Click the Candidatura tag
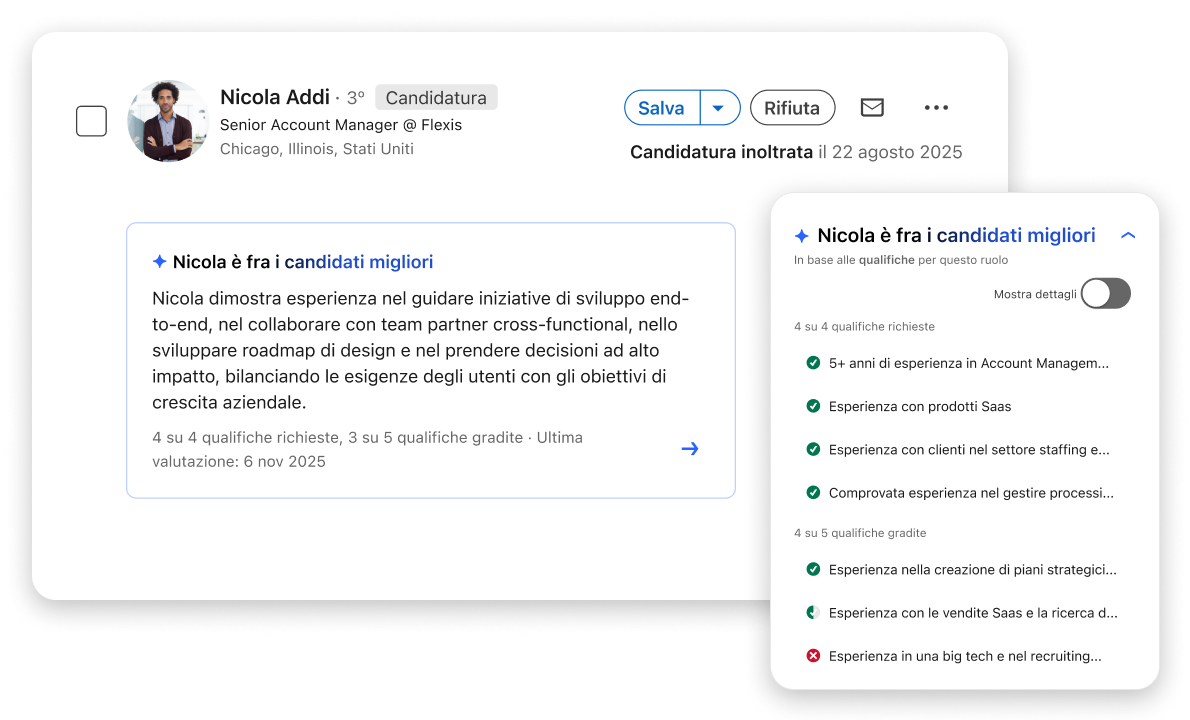This screenshot has height=720, width=1190. coord(436,98)
